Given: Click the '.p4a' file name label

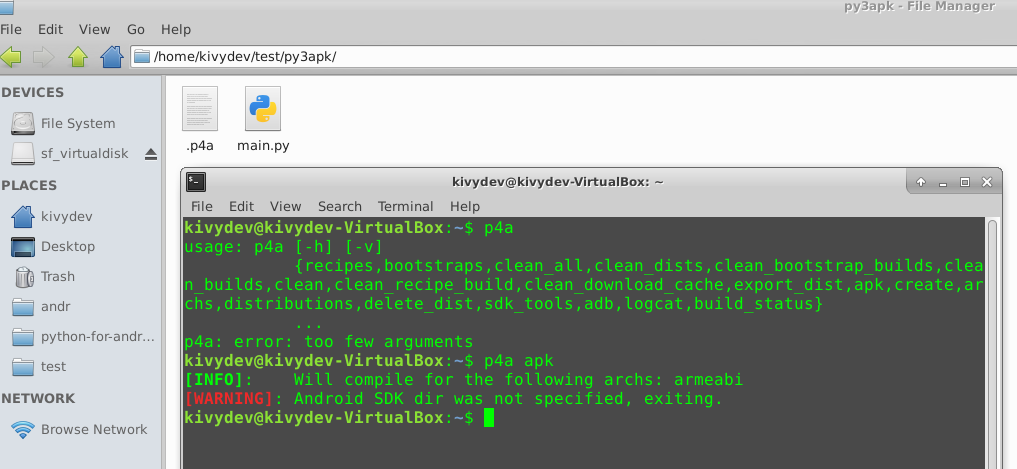Looking at the screenshot, I should pos(200,145).
